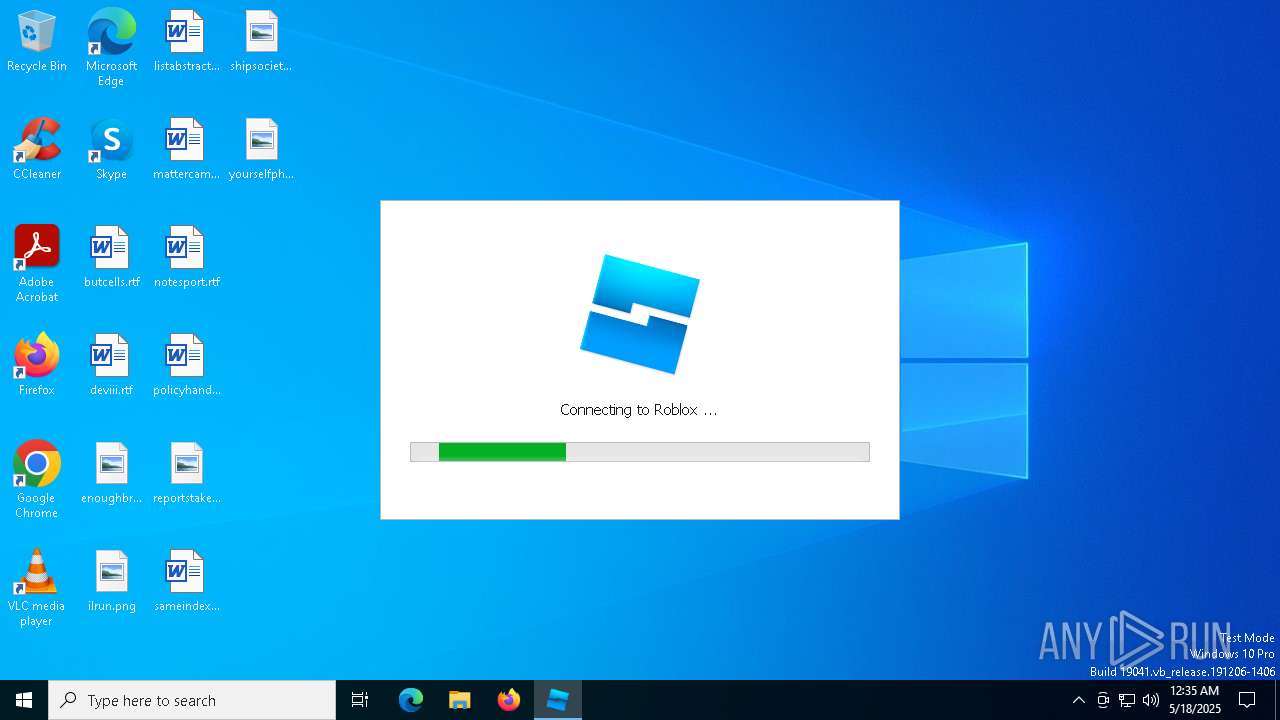Click the Roblox connection progress bar
This screenshot has width=1280, height=720.
(x=640, y=452)
